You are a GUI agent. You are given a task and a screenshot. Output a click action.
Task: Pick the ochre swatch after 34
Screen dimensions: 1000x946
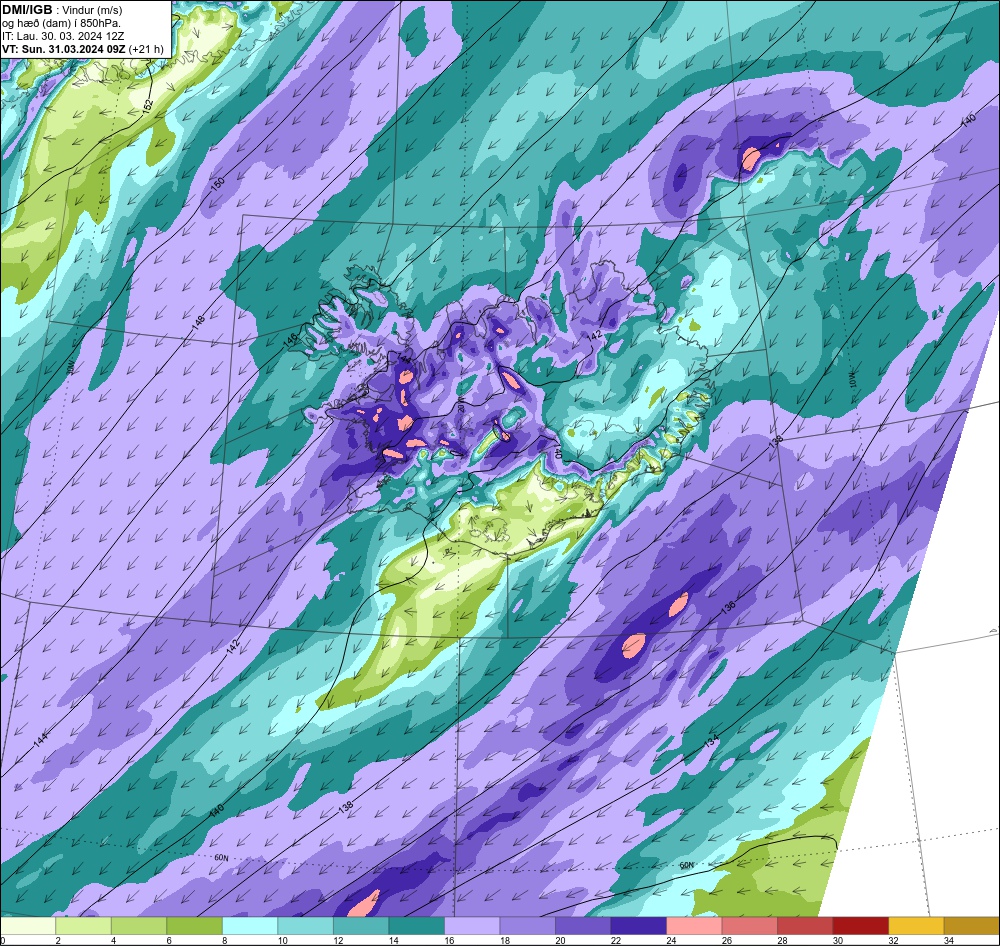[x=971, y=926]
